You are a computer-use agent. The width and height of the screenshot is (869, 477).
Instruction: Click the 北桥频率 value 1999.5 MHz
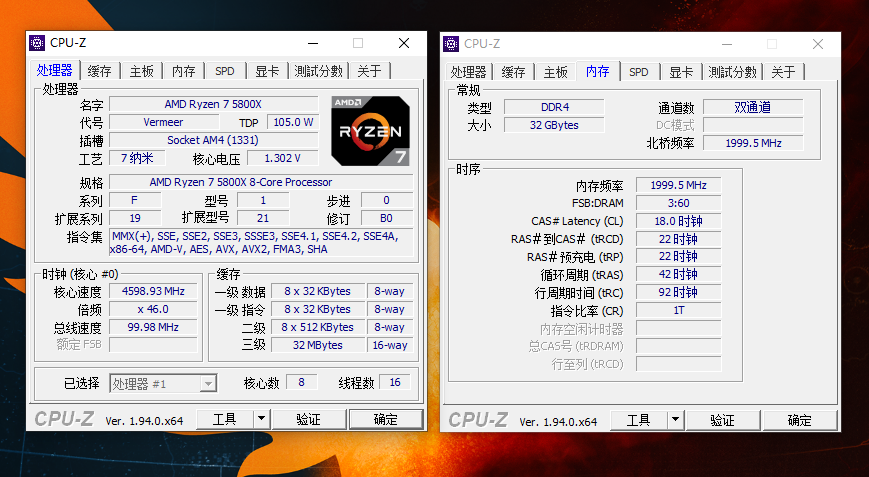(753, 143)
